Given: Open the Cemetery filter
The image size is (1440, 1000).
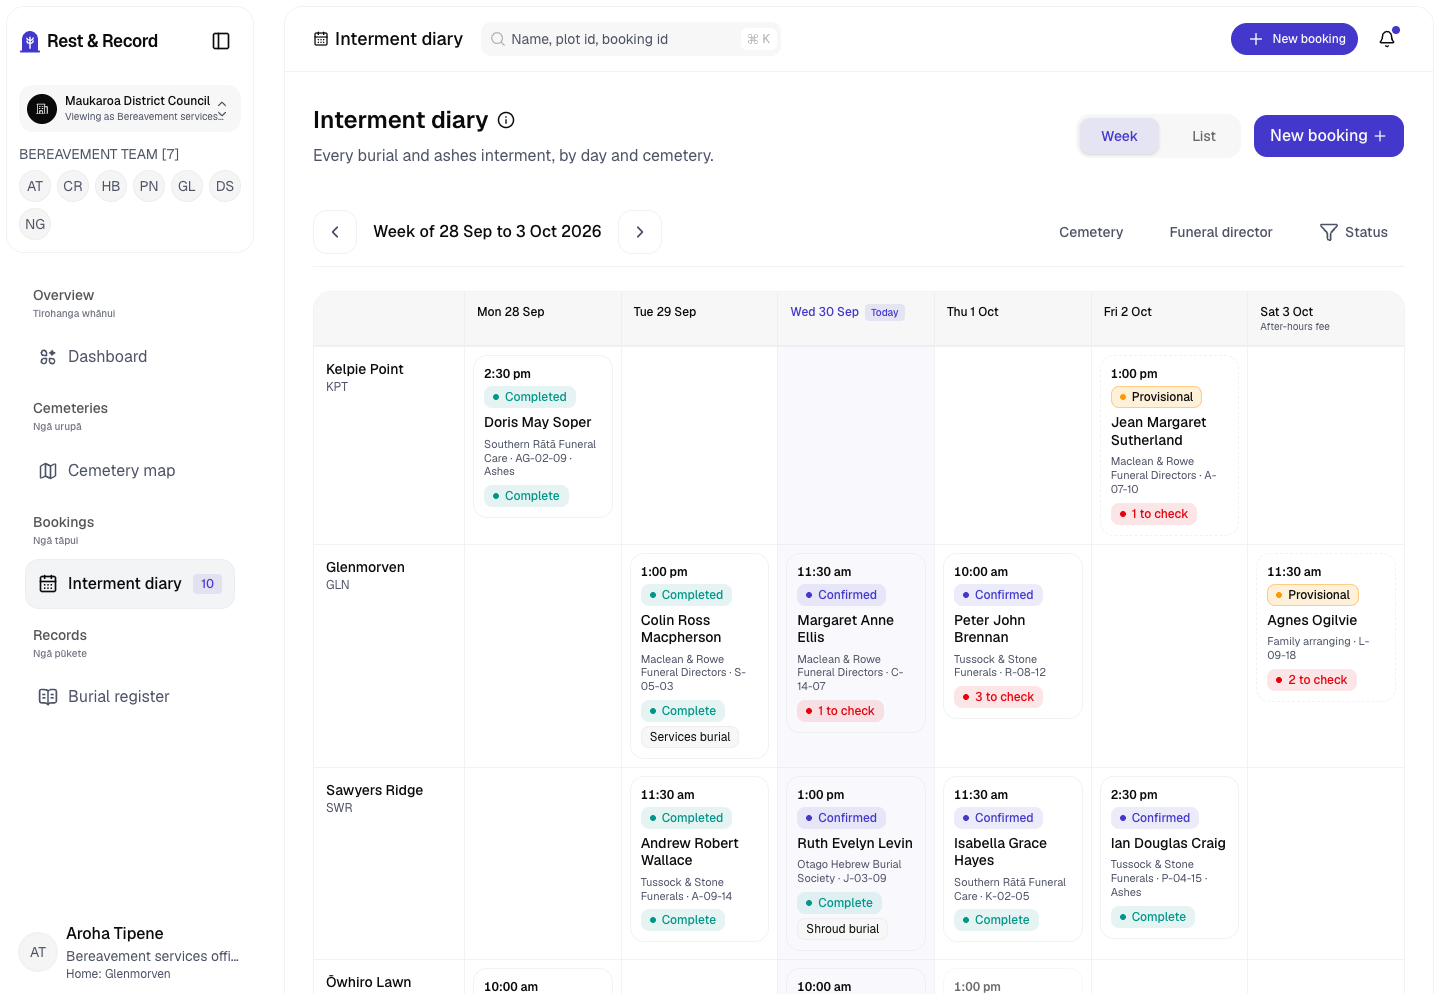Looking at the screenshot, I should coord(1091,232).
